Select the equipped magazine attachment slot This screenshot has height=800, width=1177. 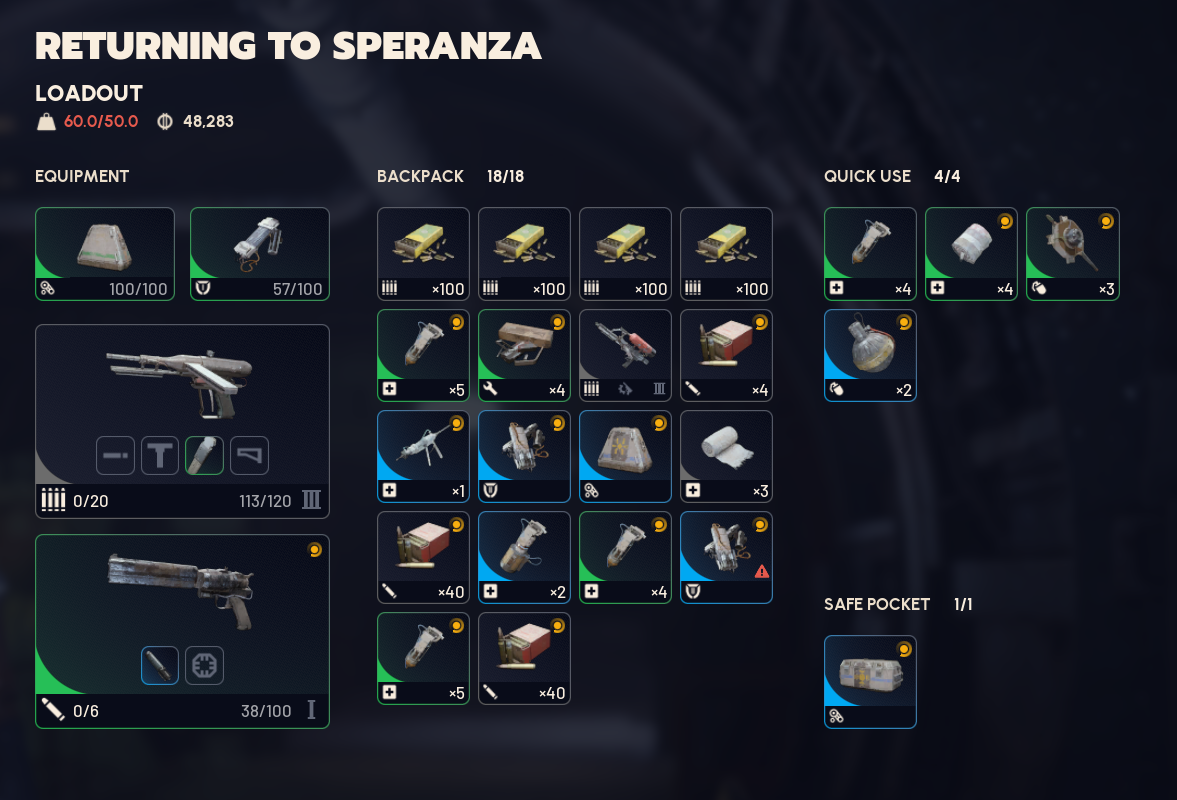(x=204, y=456)
